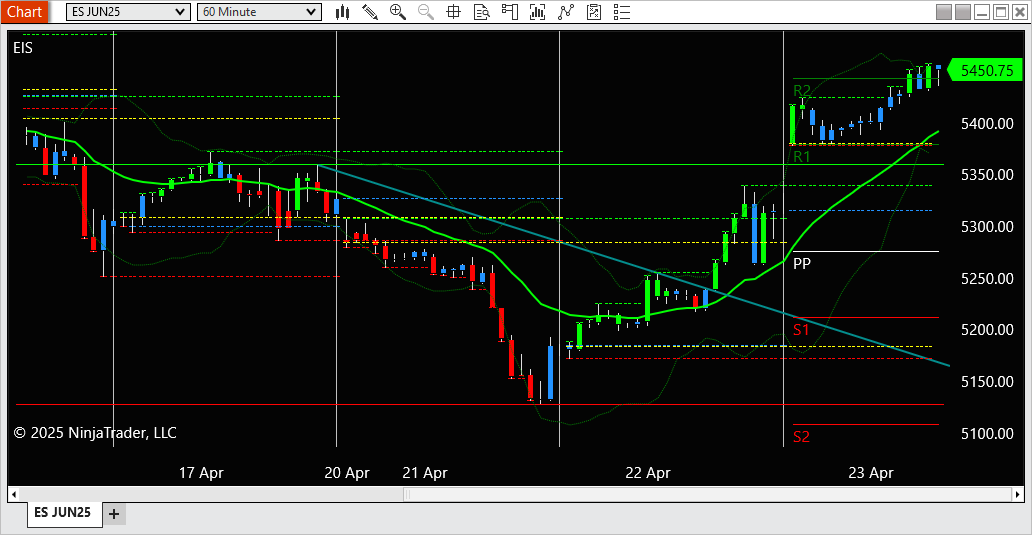Click the right scrollbar arrow

pyautogui.click(x=1018, y=494)
